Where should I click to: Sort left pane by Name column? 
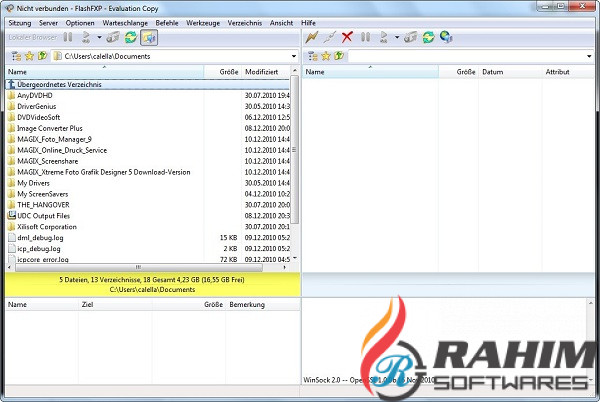coord(105,72)
